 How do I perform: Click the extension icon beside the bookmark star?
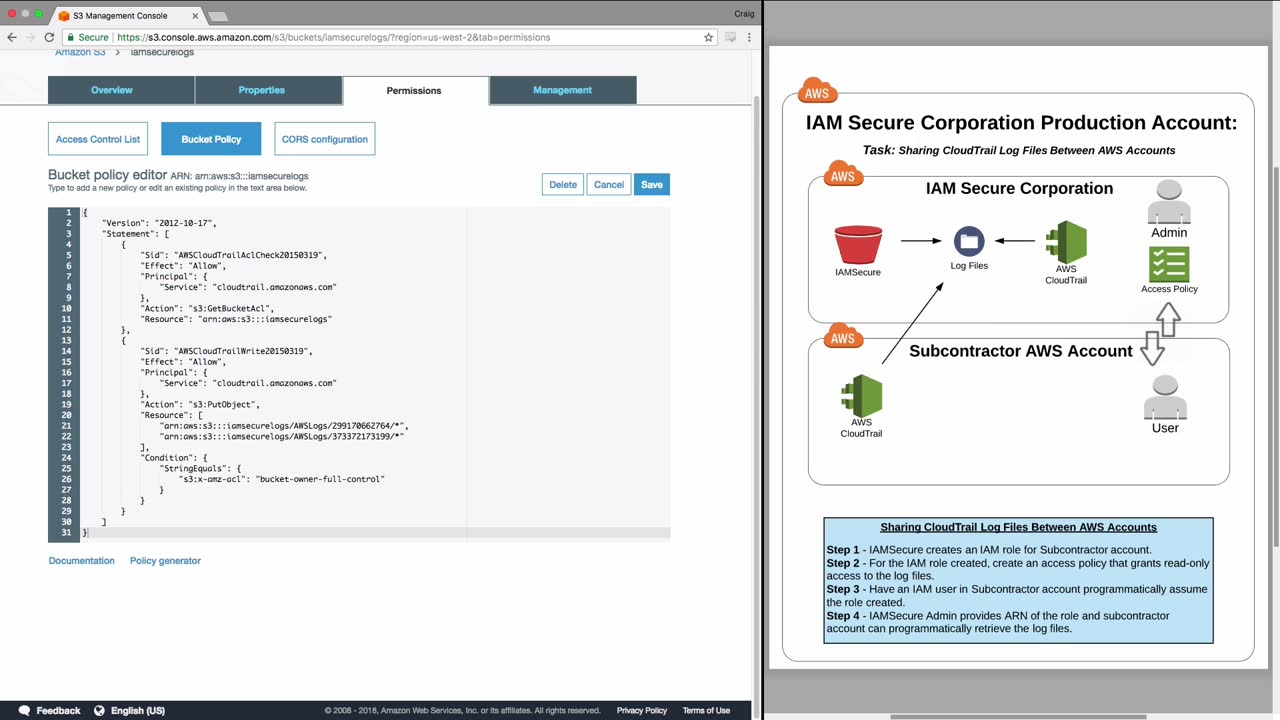pos(731,37)
